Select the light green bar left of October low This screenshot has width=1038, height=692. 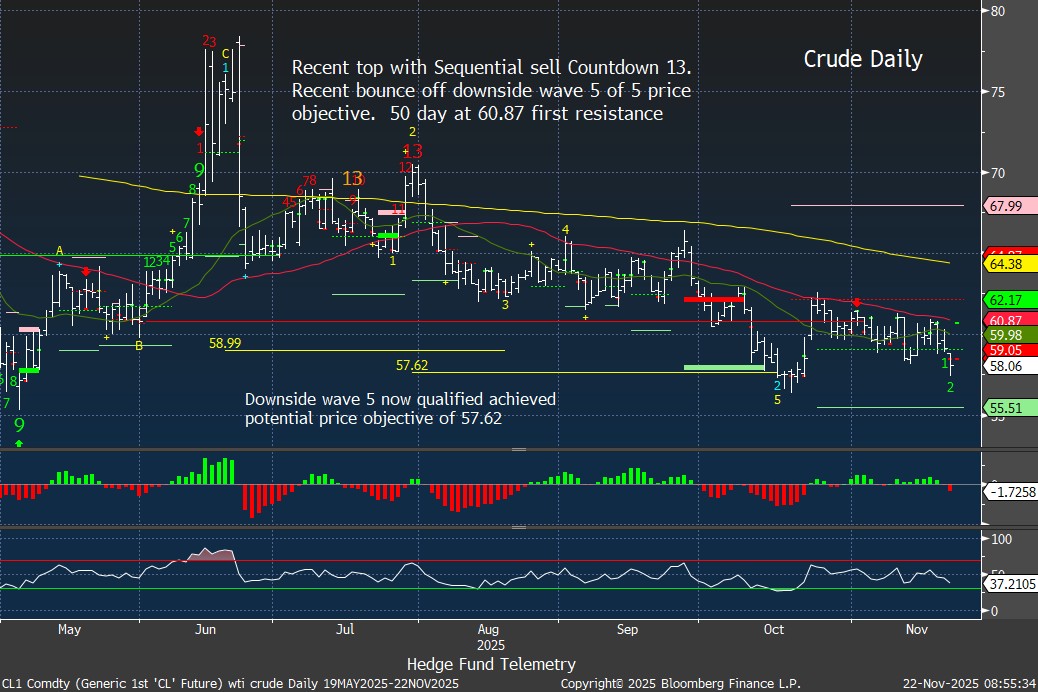click(x=723, y=367)
